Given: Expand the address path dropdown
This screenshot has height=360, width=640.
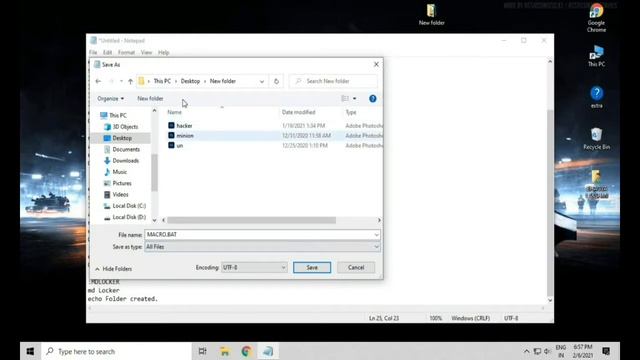Looking at the screenshot, I should [x=262, y=81].
